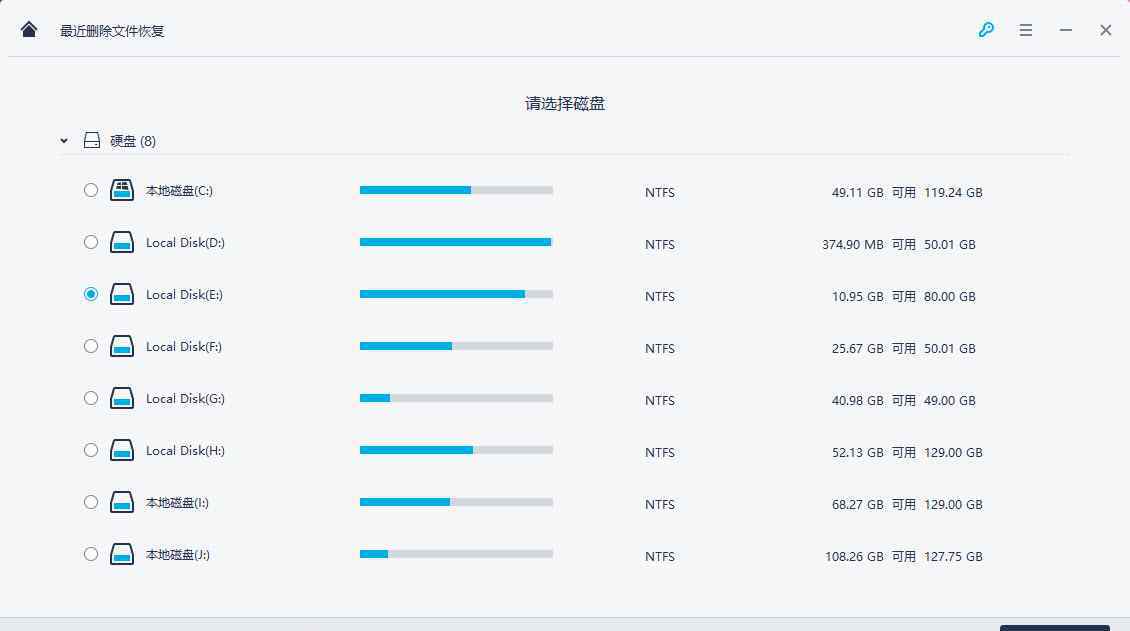The image size is (1130, 631).
Task: Select the Local Disk(F:) radio button
Action: pos(91,346)
